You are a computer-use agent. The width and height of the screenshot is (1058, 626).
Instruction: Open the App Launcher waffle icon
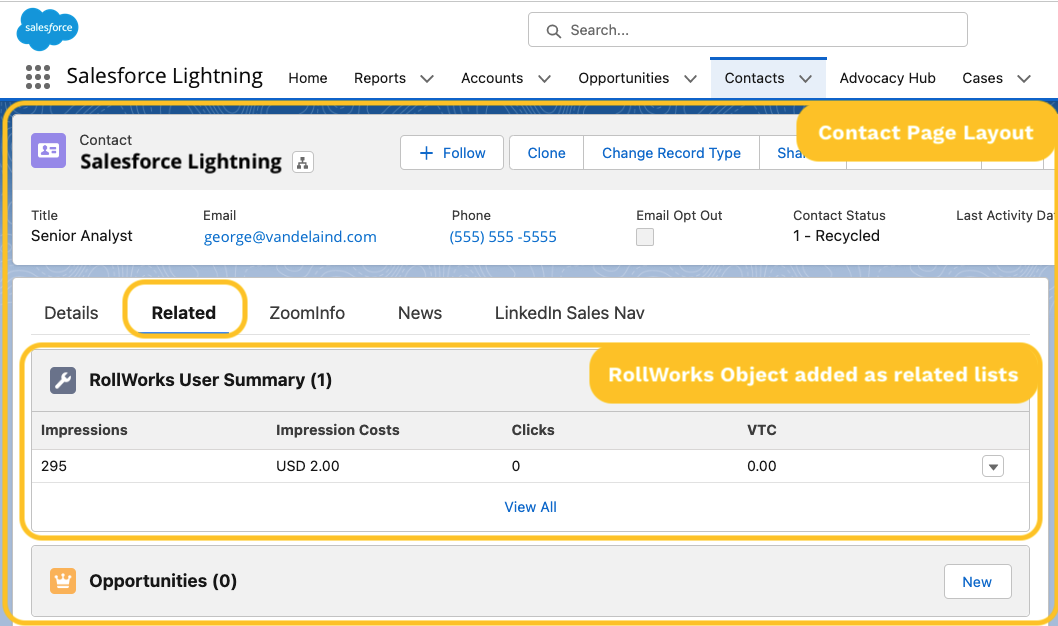(37, 77)
